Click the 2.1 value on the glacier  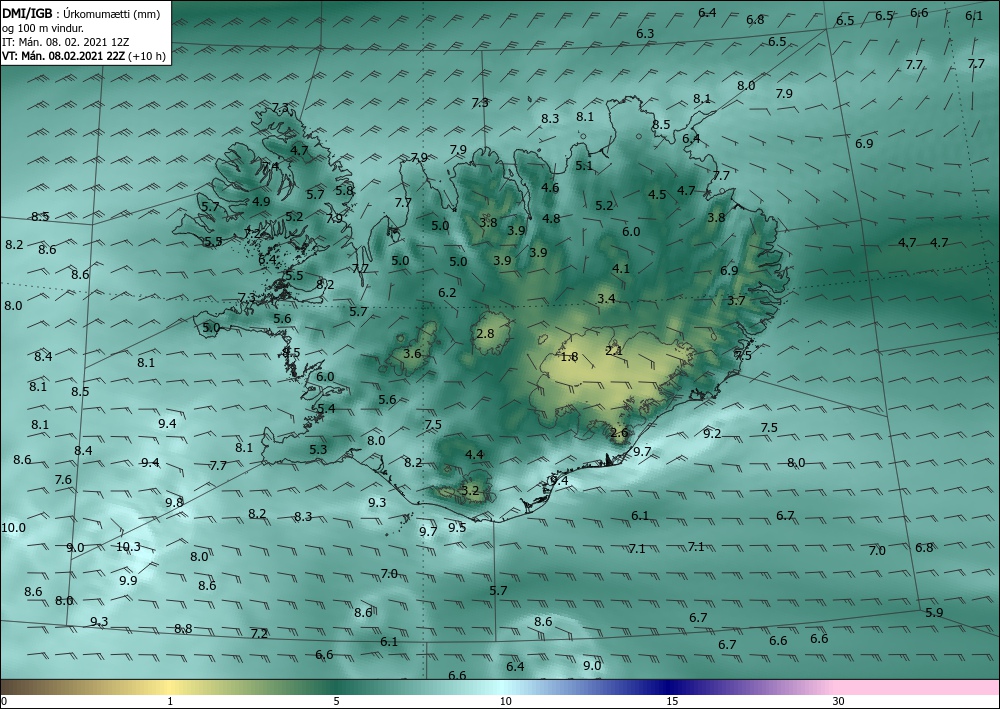(614, 351)
